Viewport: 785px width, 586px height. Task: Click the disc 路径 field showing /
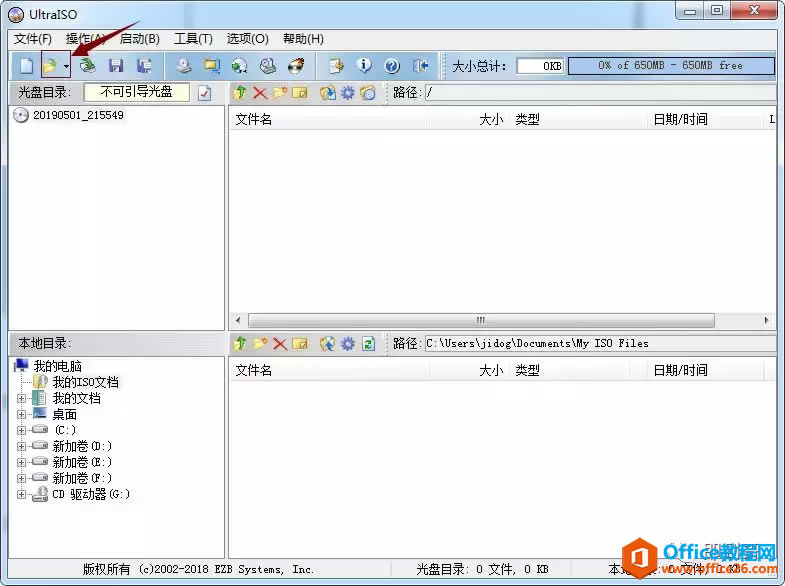601,93
